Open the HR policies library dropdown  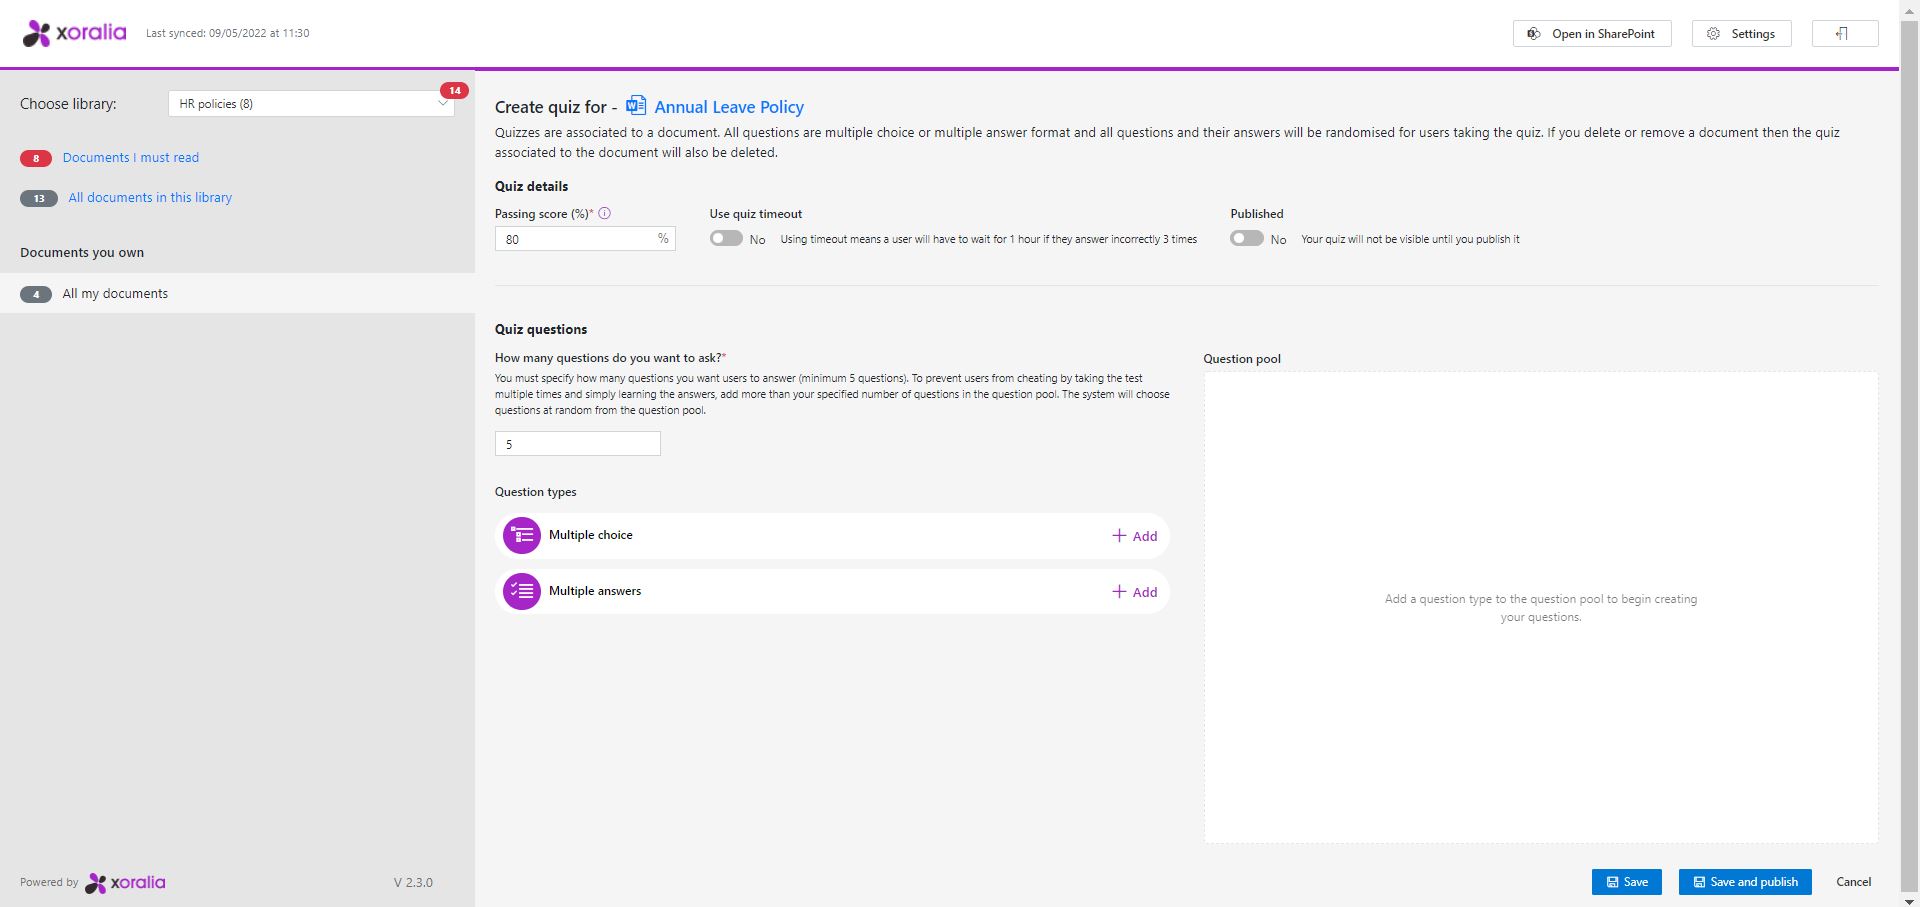click(311, 104)
